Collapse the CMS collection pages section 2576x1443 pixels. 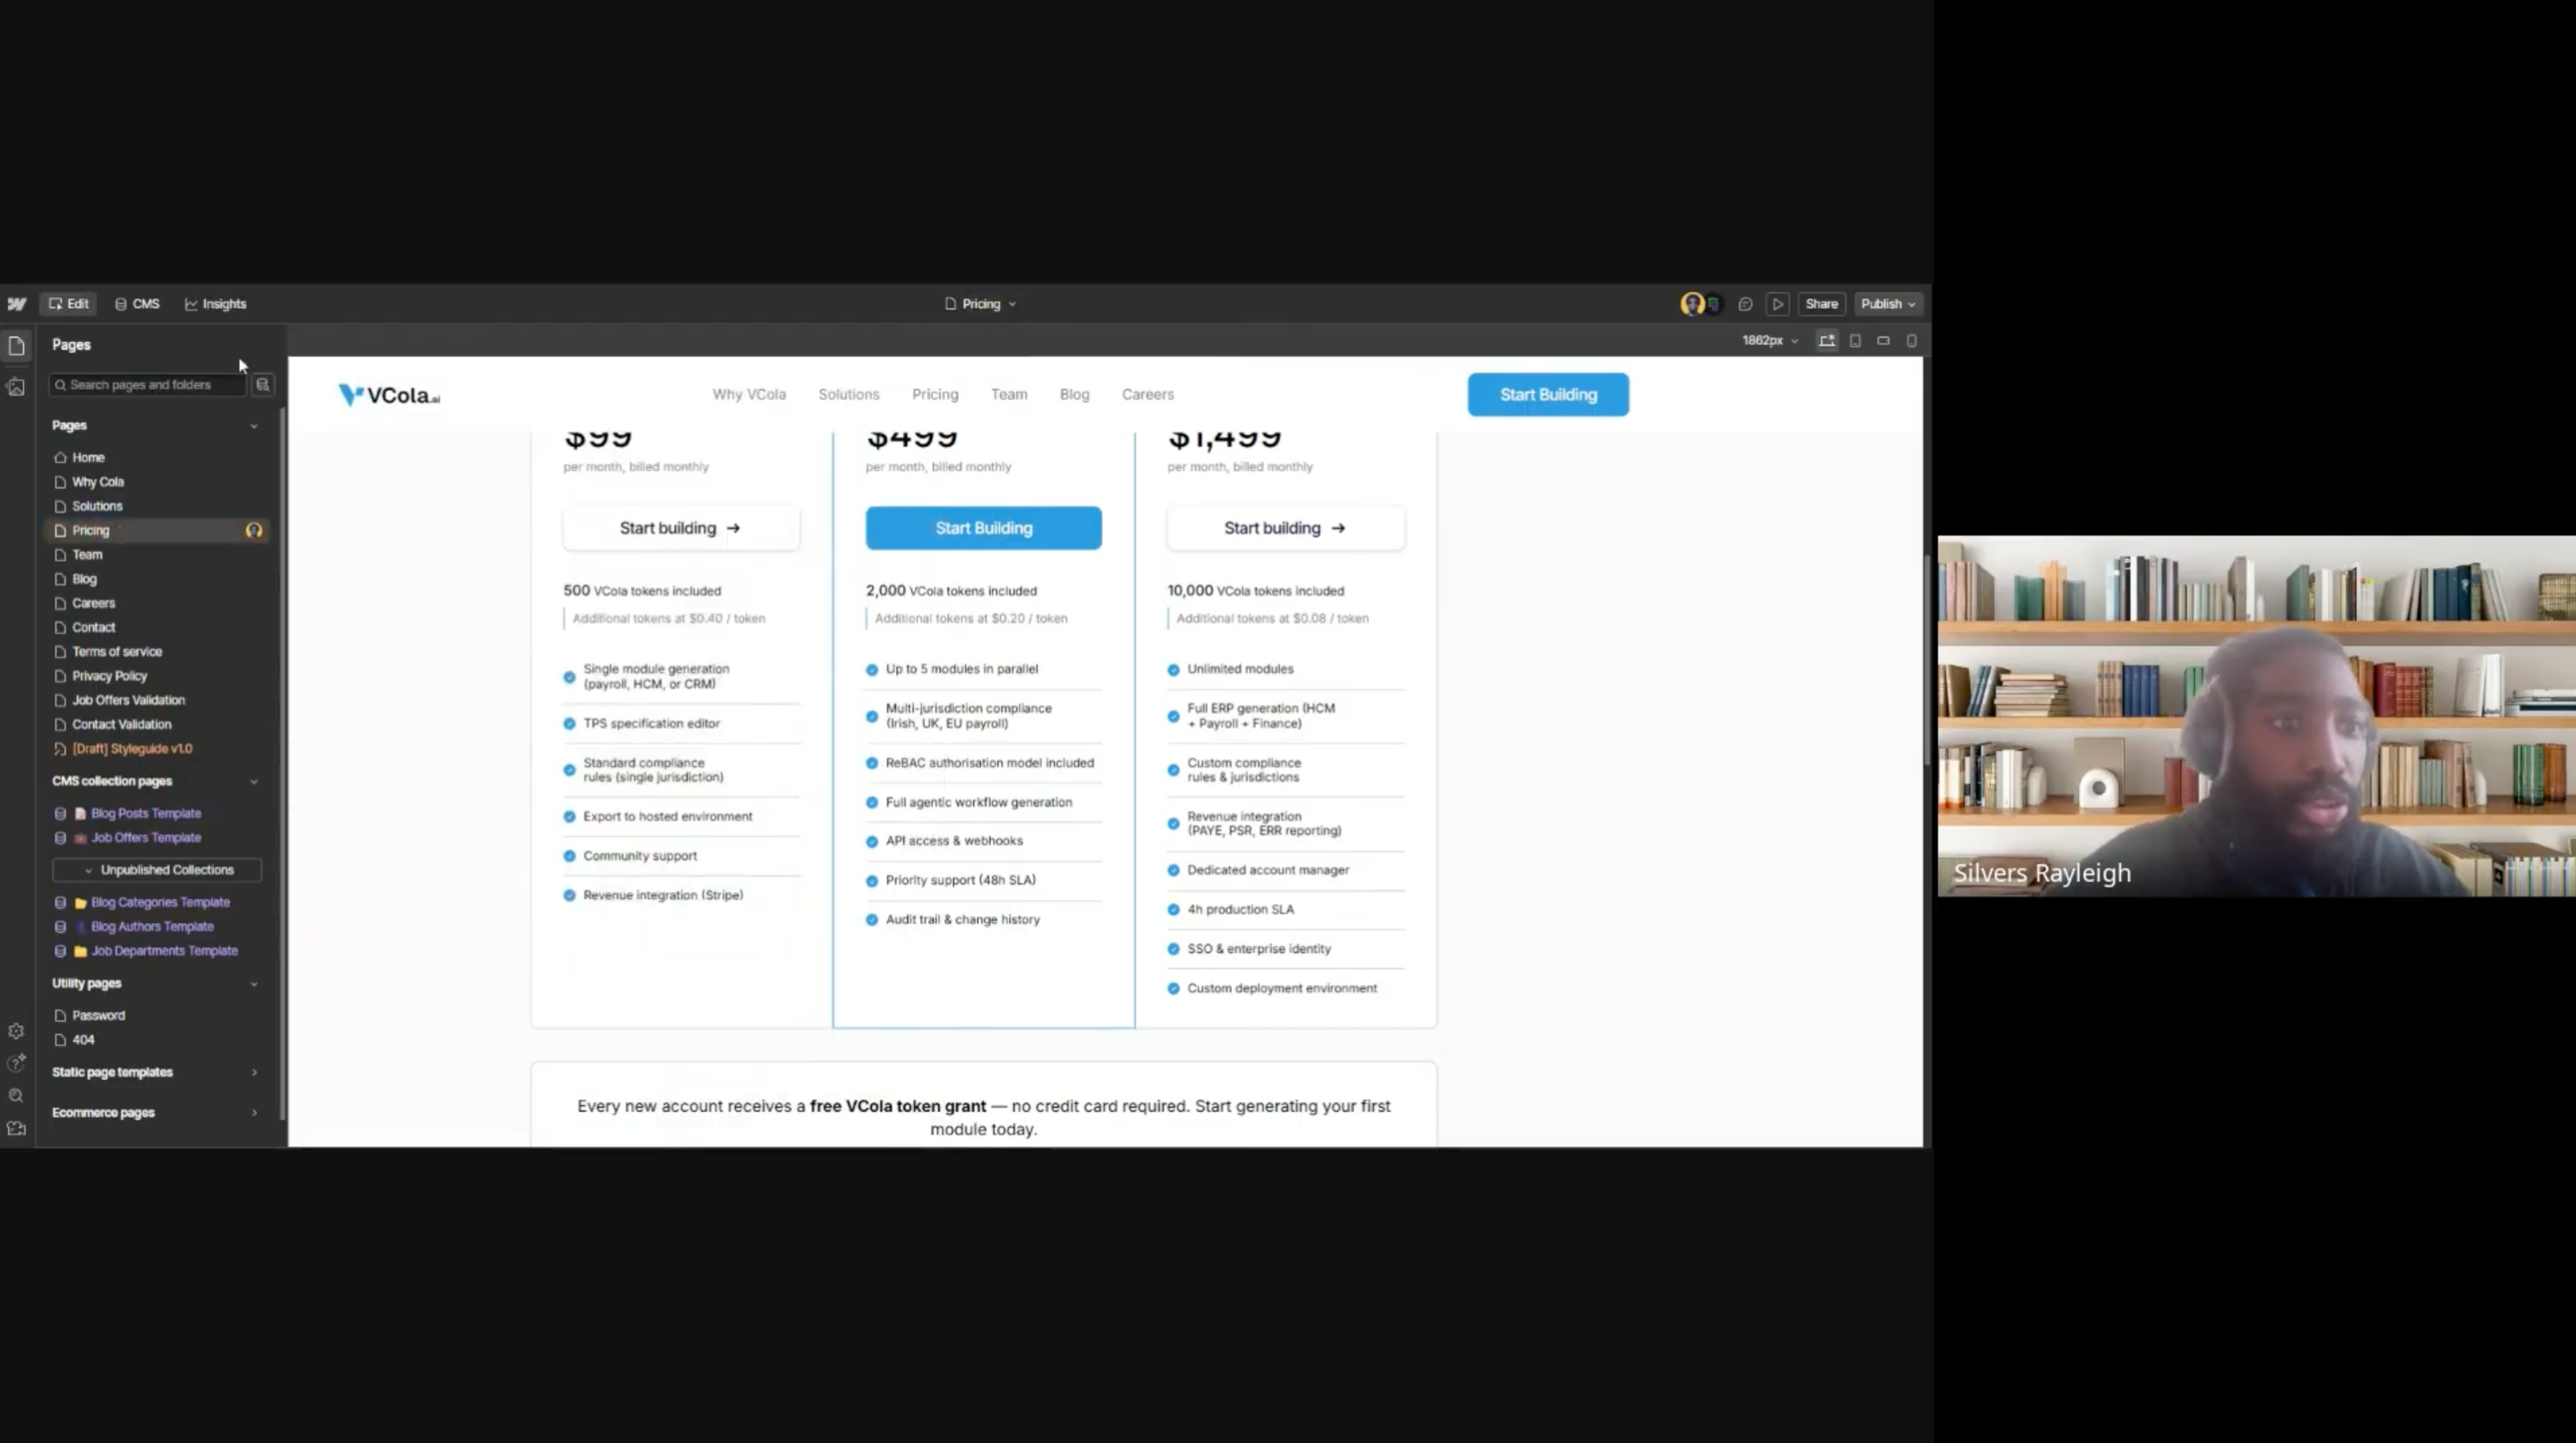pos(254,782)
